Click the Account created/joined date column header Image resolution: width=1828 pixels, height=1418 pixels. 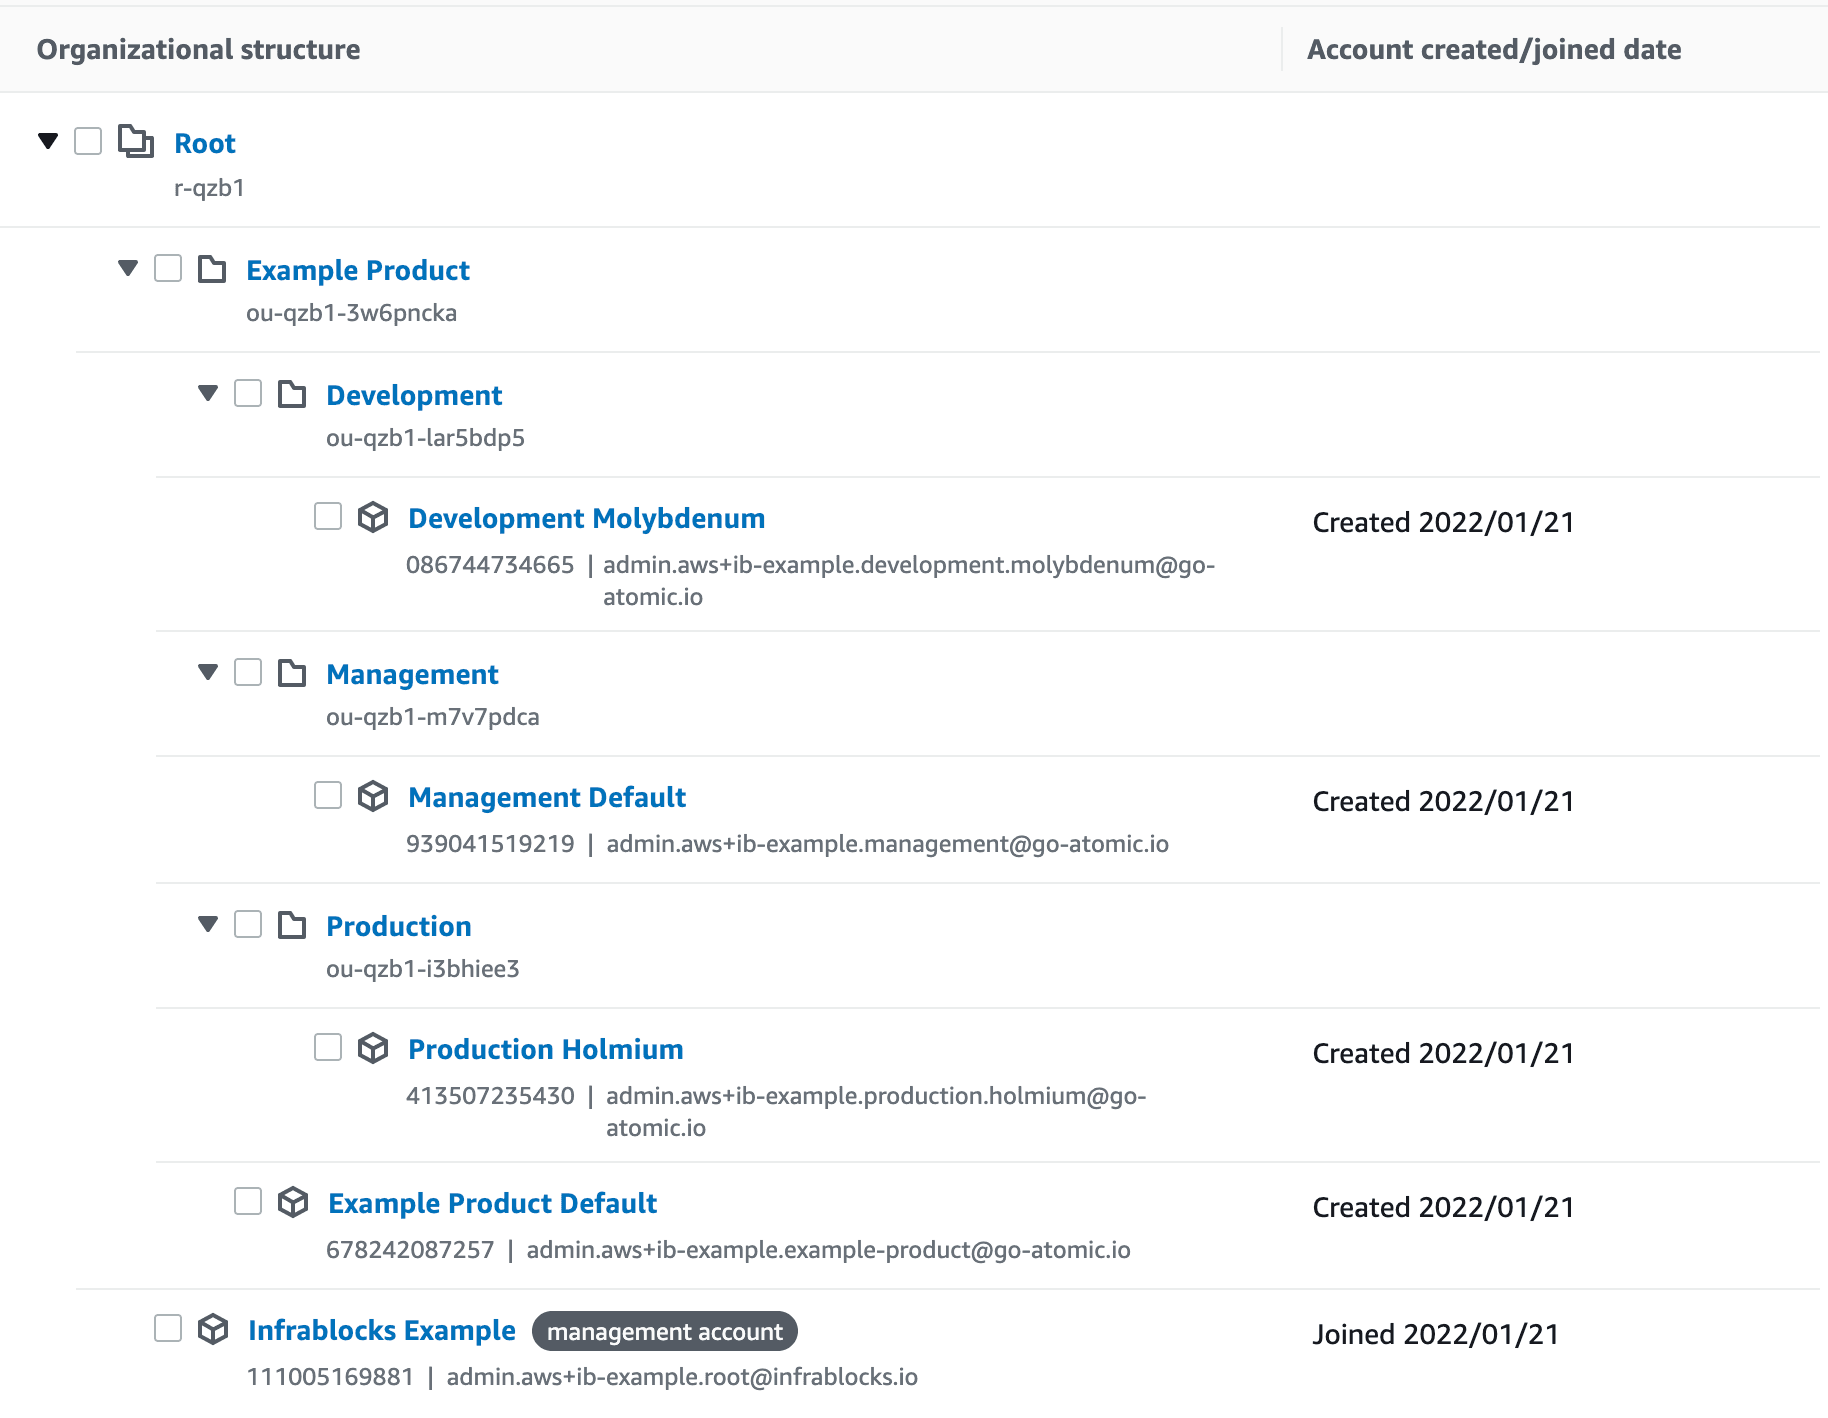pos(1493,49)
